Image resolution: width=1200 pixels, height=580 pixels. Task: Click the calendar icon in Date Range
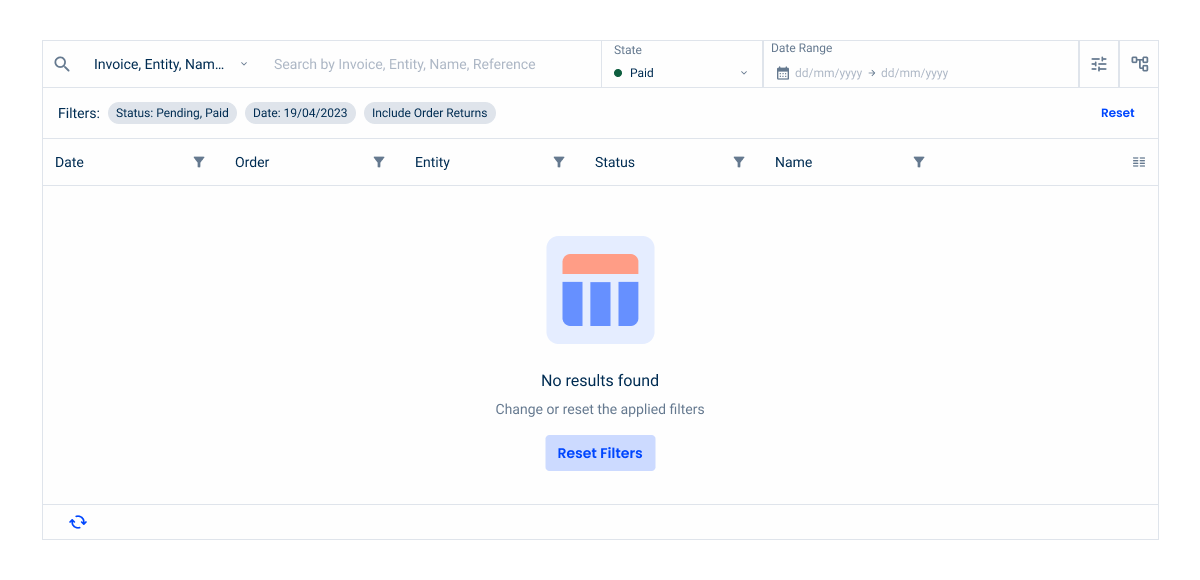click(x=783, y=73)
